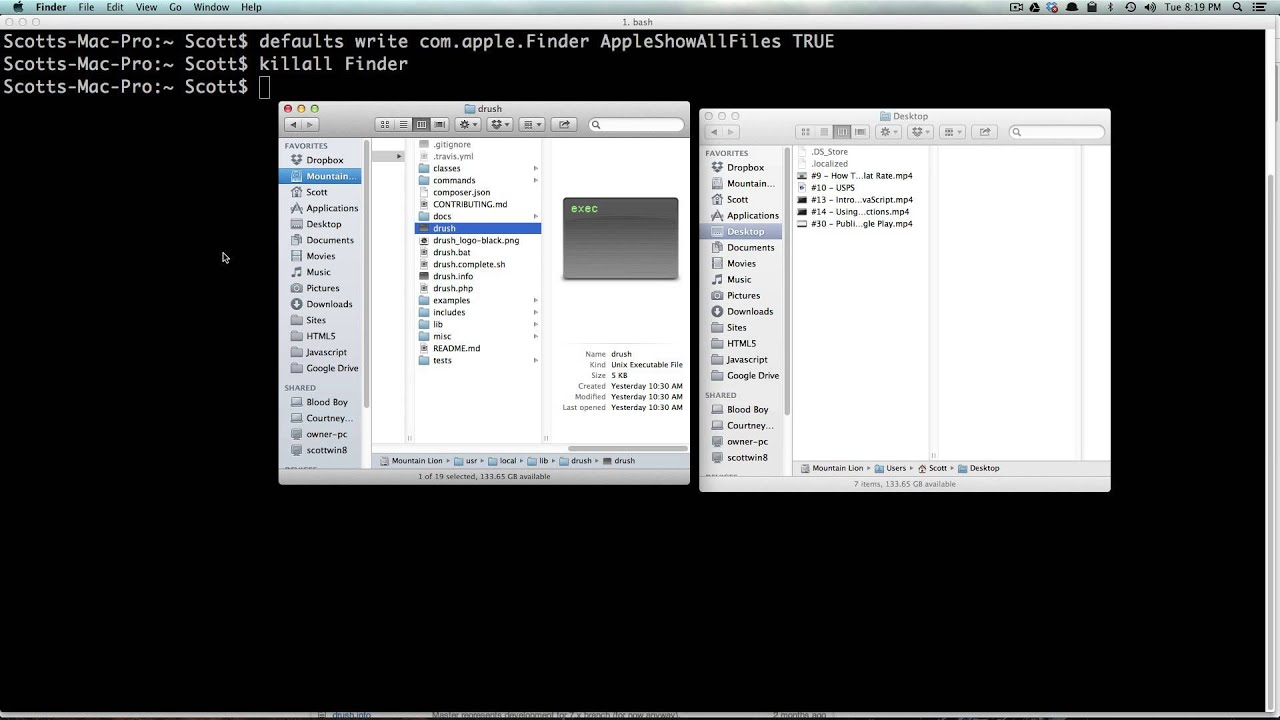Open Sites in Desktop window sidebar

point(737,328)
